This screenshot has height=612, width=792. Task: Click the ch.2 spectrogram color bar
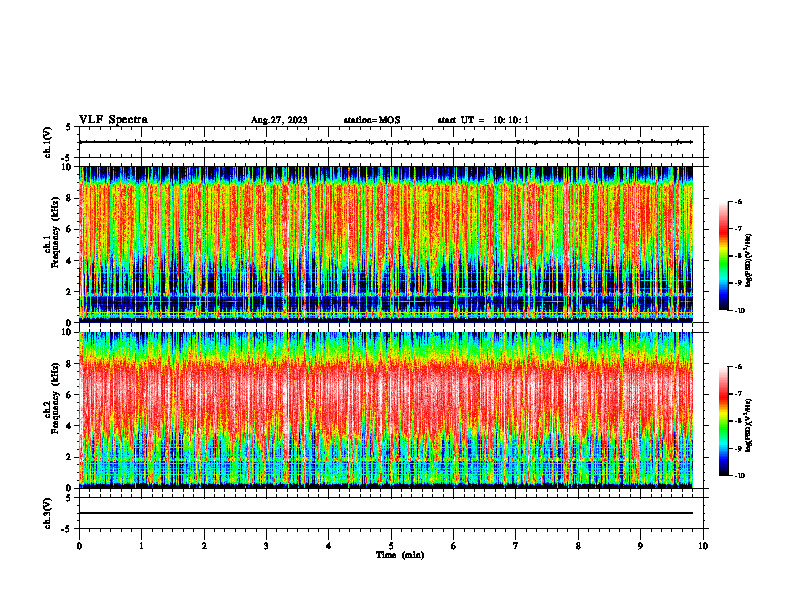pyautogui.click(x=723, y=421)
